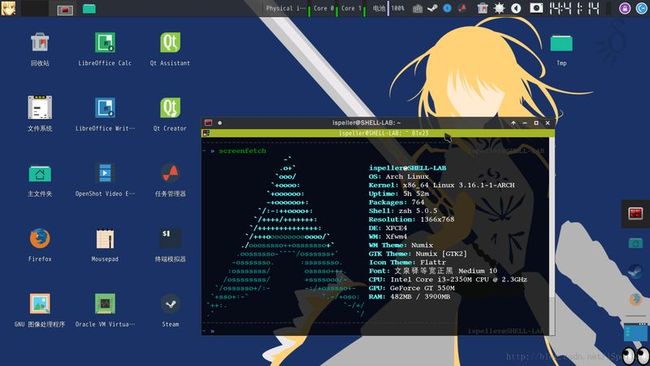Screen dimensions: 650x366
Task: Click the blue logout icon in the top panel
Action: [641, 8]
